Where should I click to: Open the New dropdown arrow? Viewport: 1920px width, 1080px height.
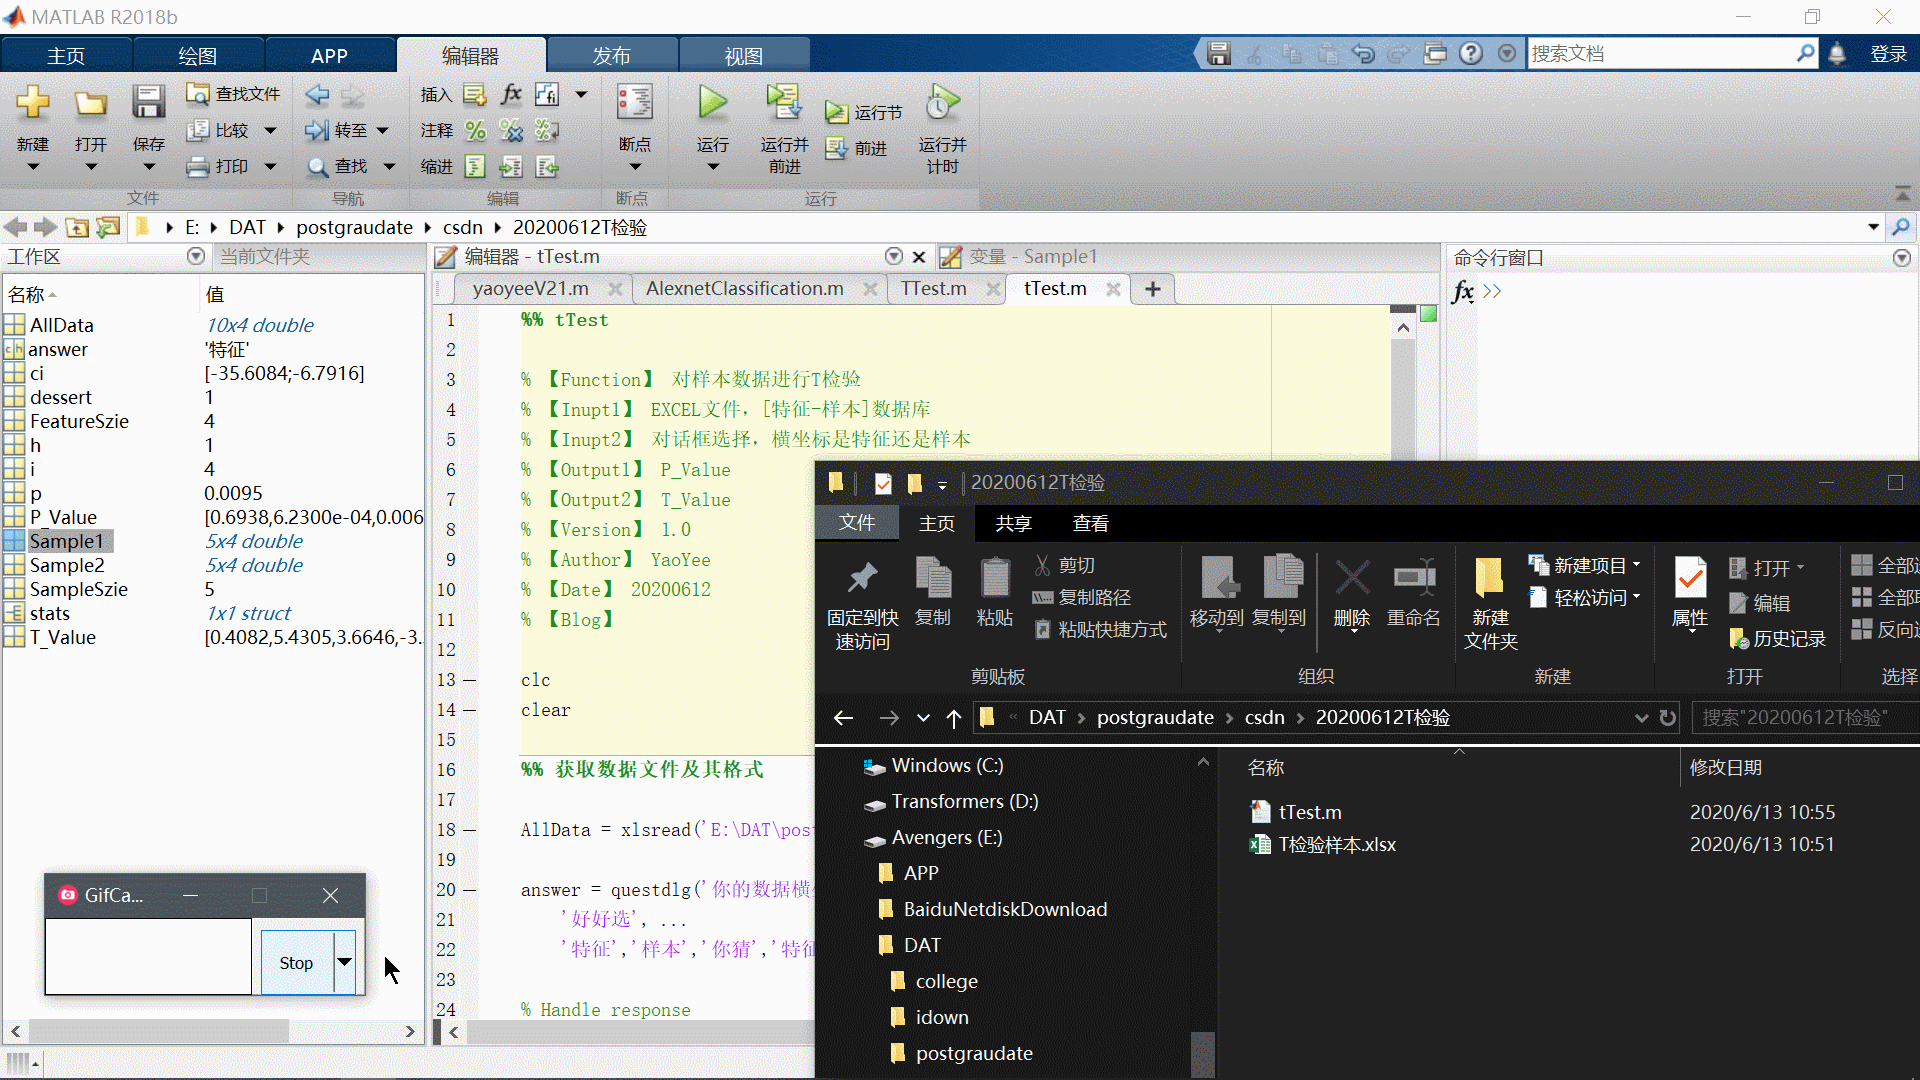point(33,167)
